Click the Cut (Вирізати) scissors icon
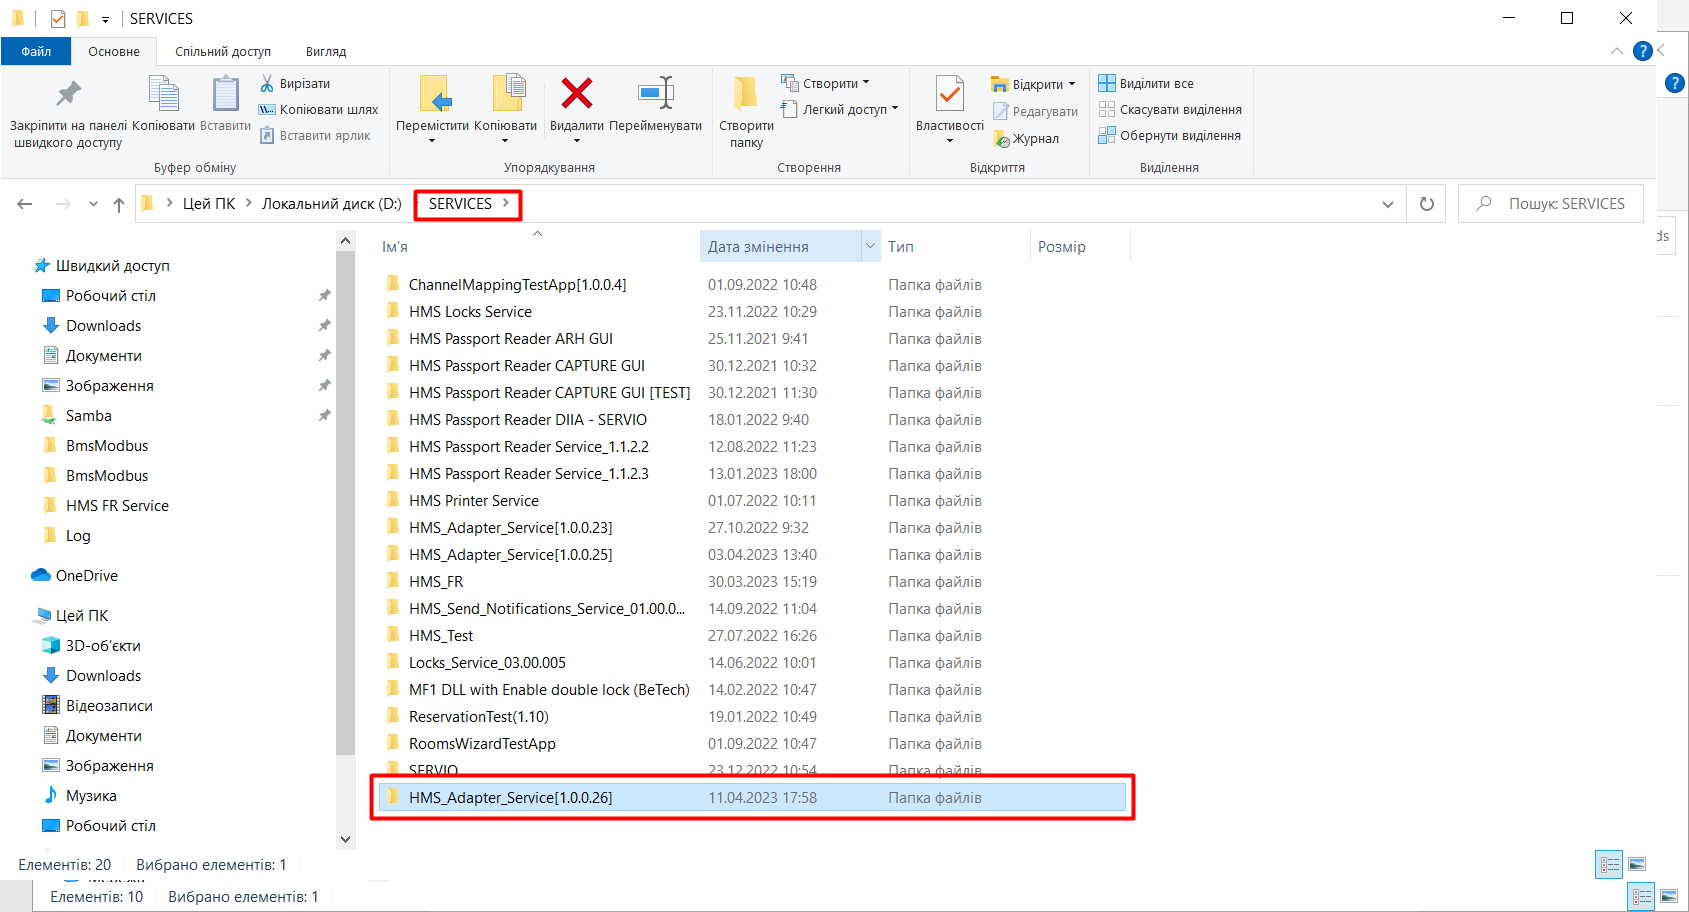 (x=267, y=83)
